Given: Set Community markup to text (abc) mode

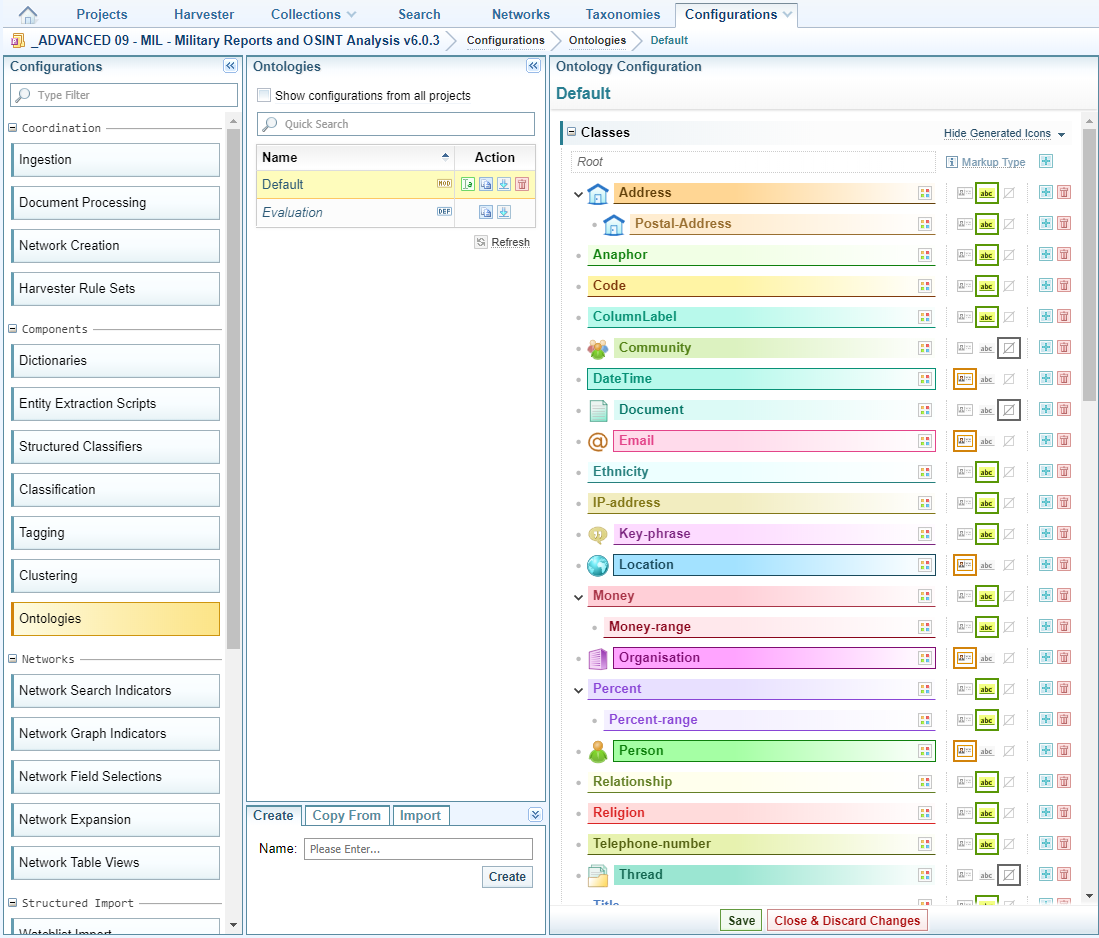Looking at the screenshot, I should [x=987, y=348].
